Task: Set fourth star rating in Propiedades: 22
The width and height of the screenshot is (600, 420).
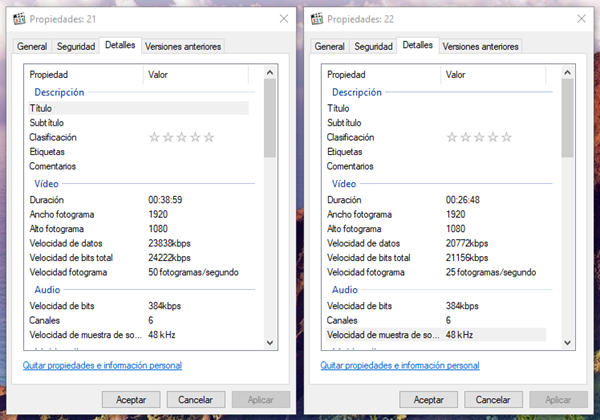Action: coord(493,137)
